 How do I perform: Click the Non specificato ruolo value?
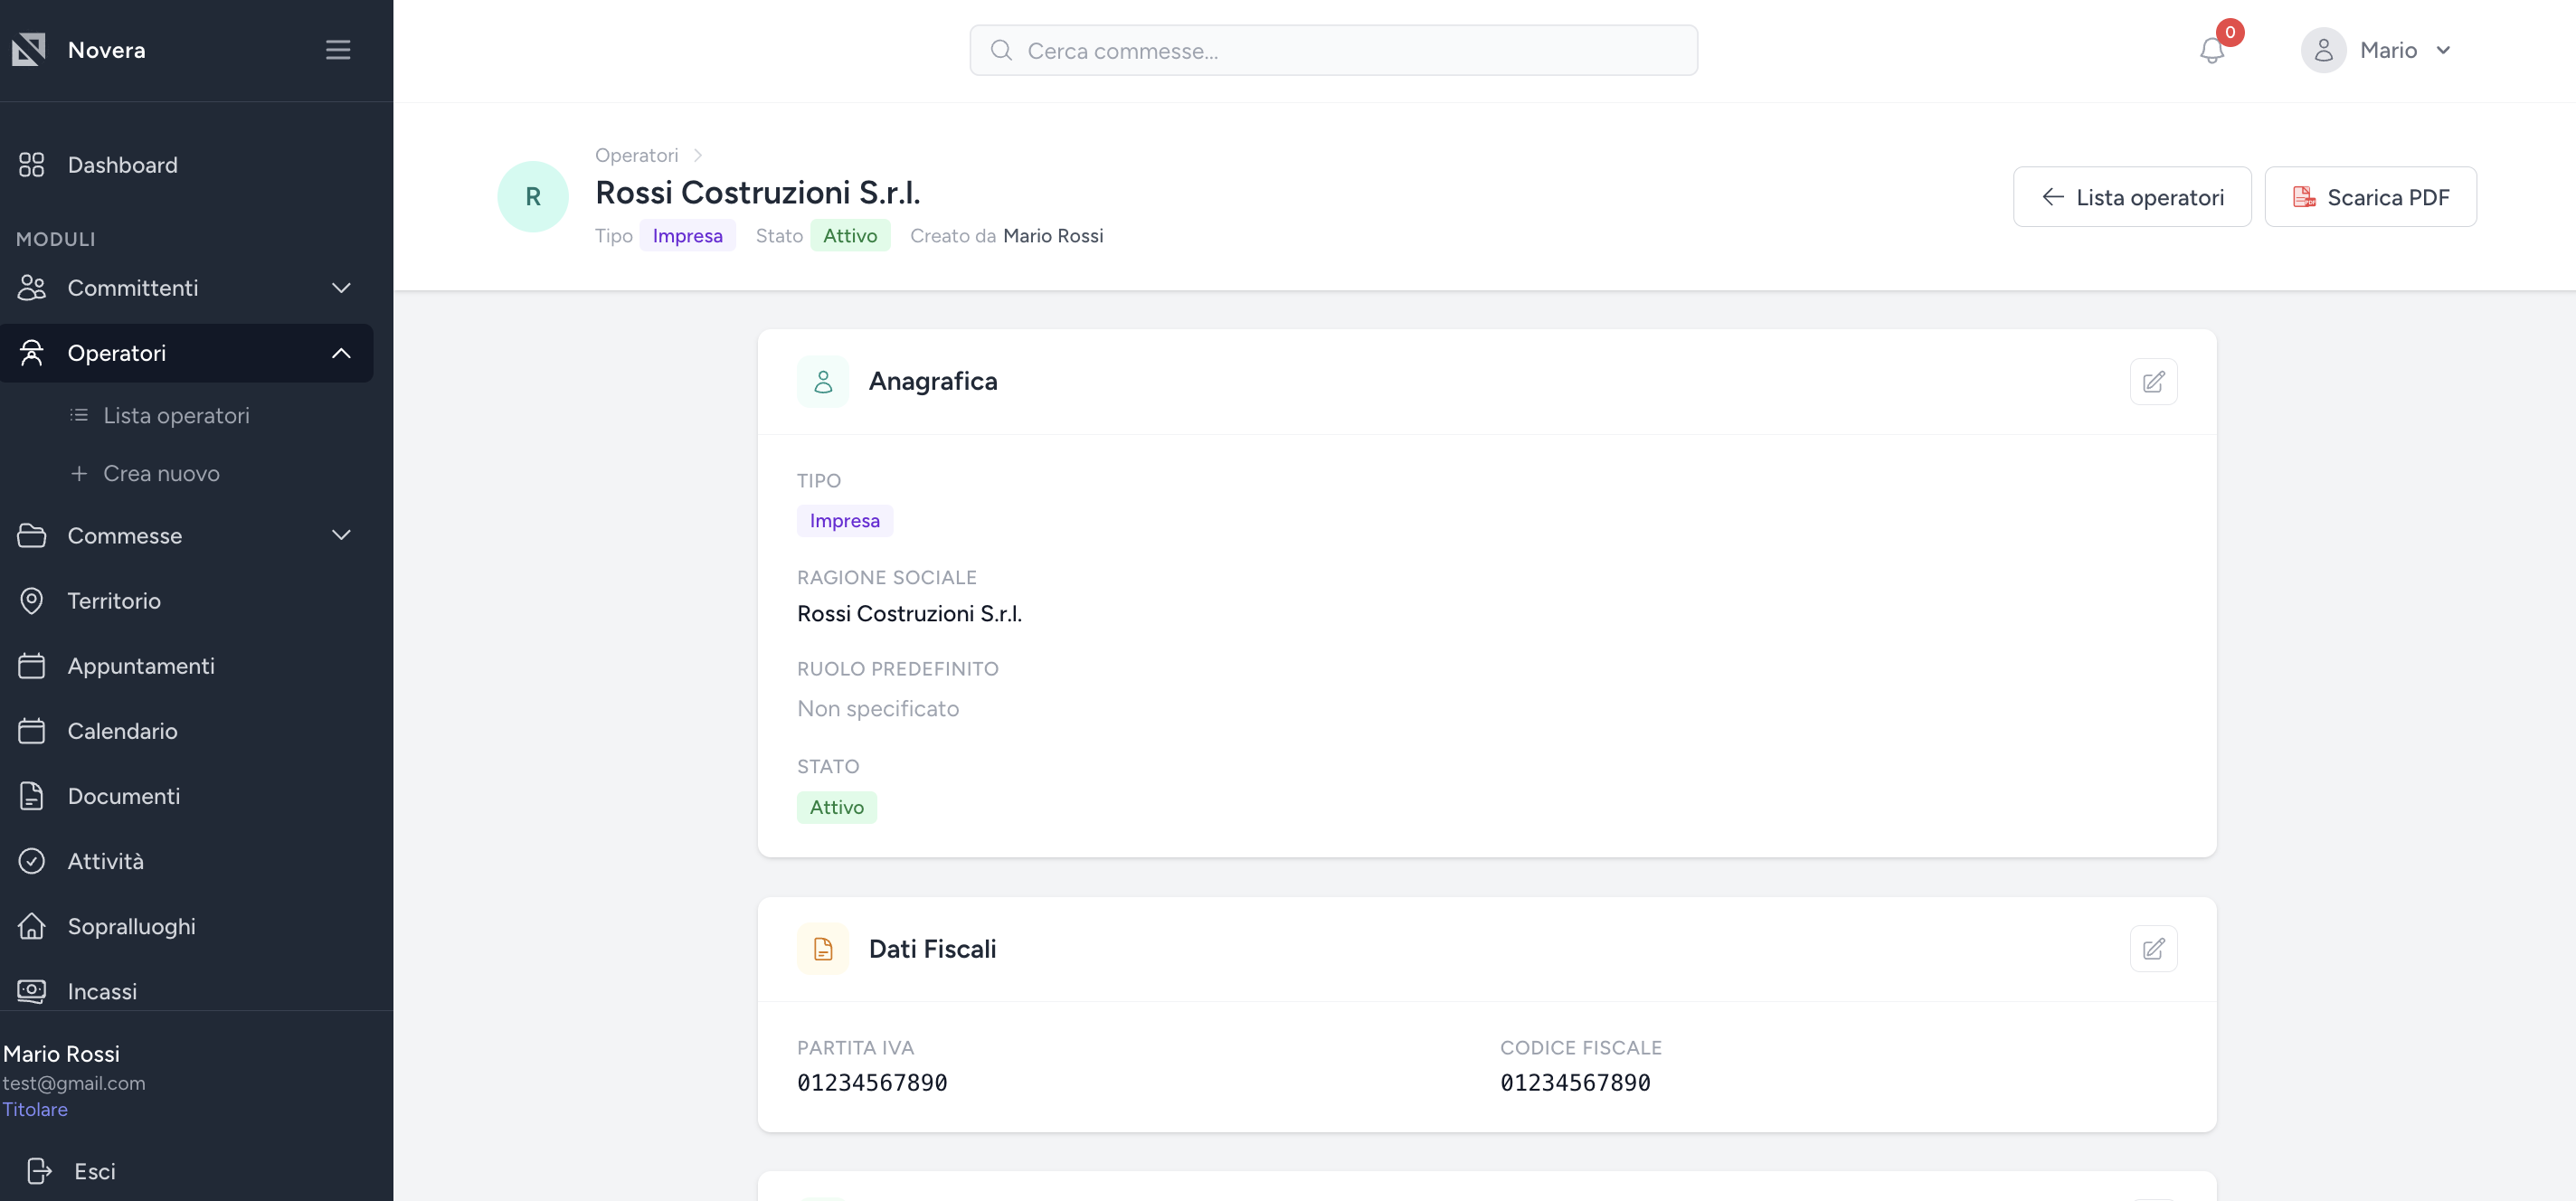pos(878,709)
